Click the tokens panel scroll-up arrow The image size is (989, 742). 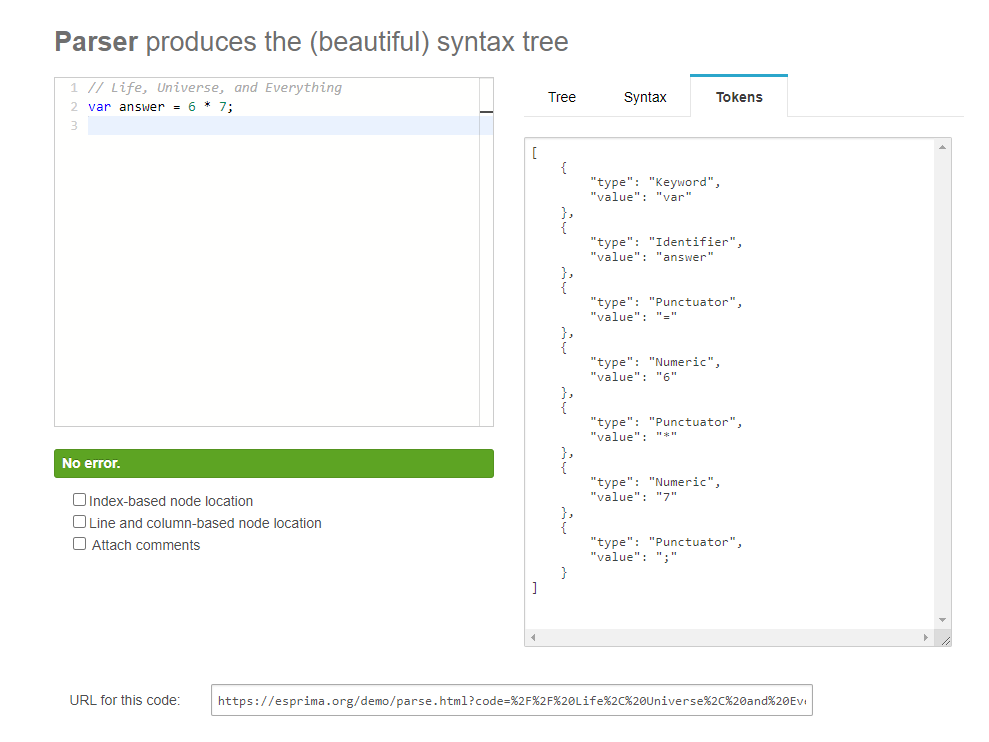pos(942,148)
